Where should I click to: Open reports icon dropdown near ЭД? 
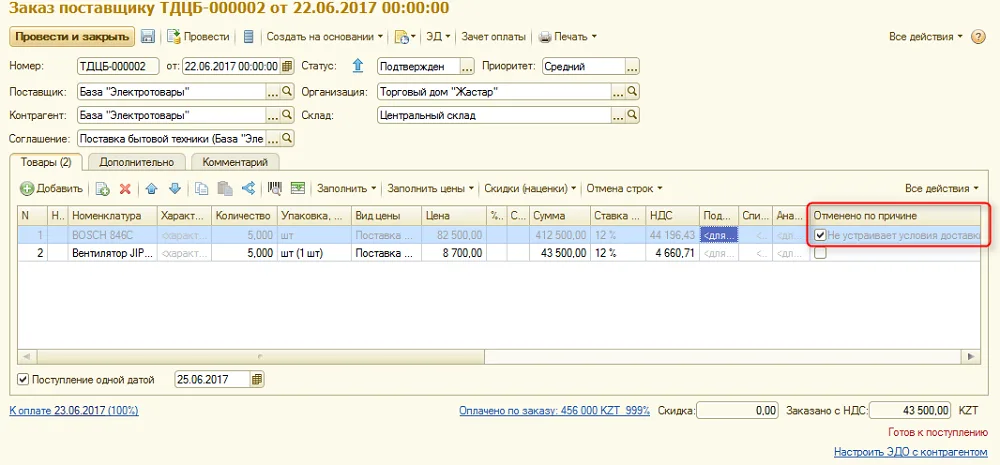[405, 36]
